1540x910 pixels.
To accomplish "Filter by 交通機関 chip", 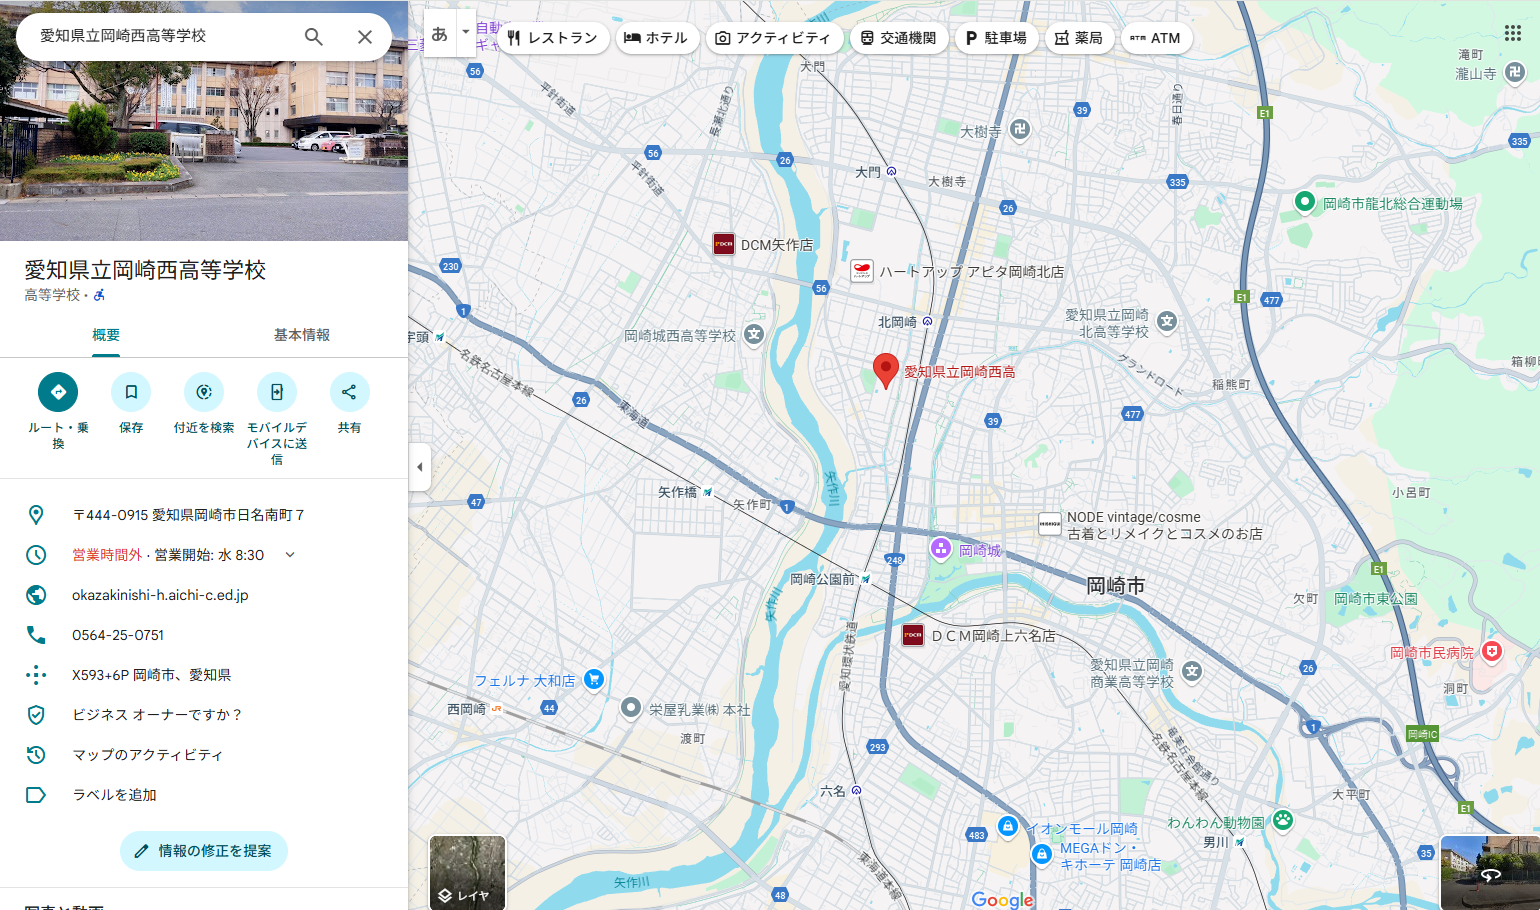I will click(899, 38).
